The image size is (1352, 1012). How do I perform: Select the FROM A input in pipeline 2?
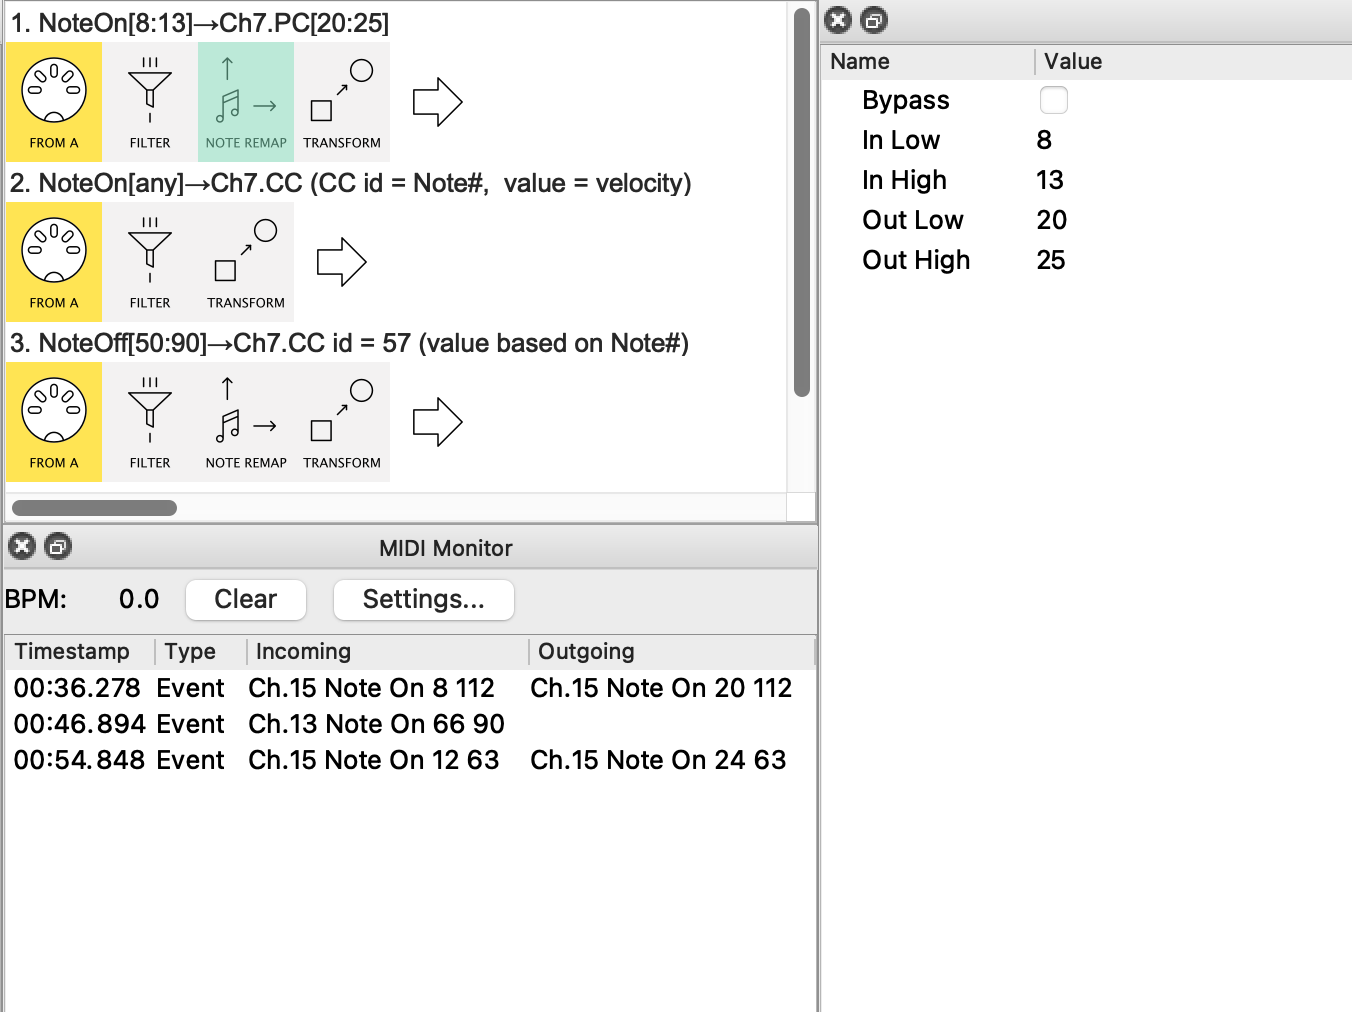[54, 261]
